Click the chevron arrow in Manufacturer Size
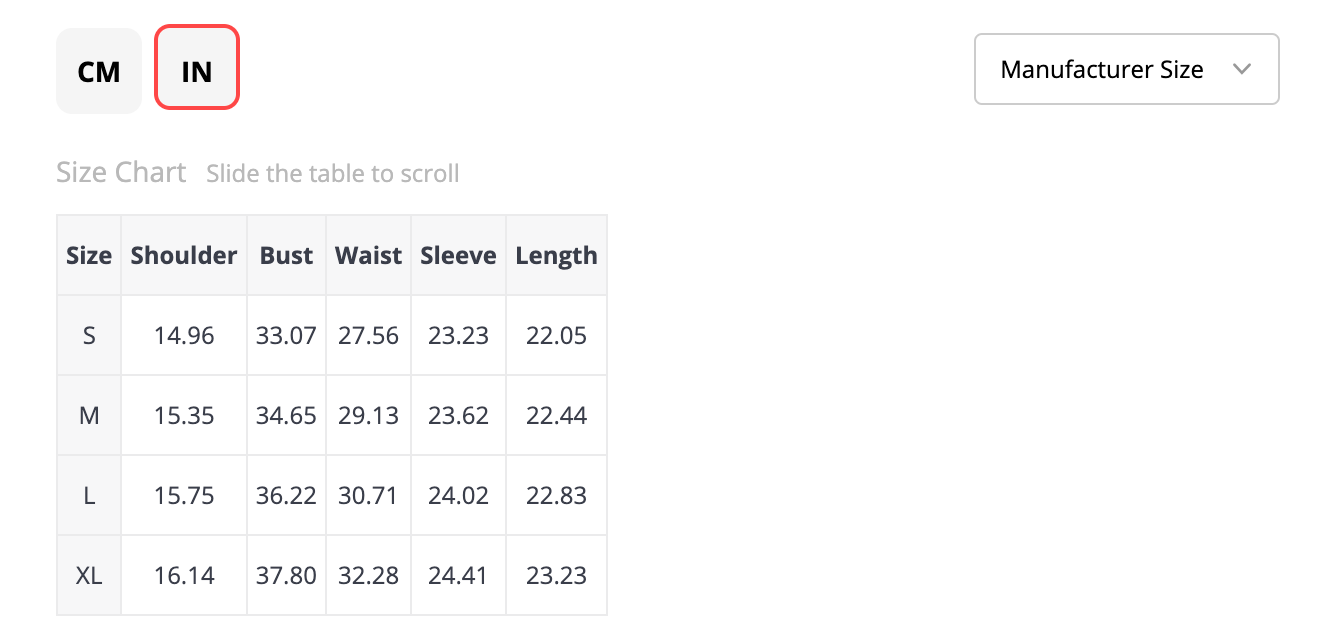 click(x=1242, y=69)
